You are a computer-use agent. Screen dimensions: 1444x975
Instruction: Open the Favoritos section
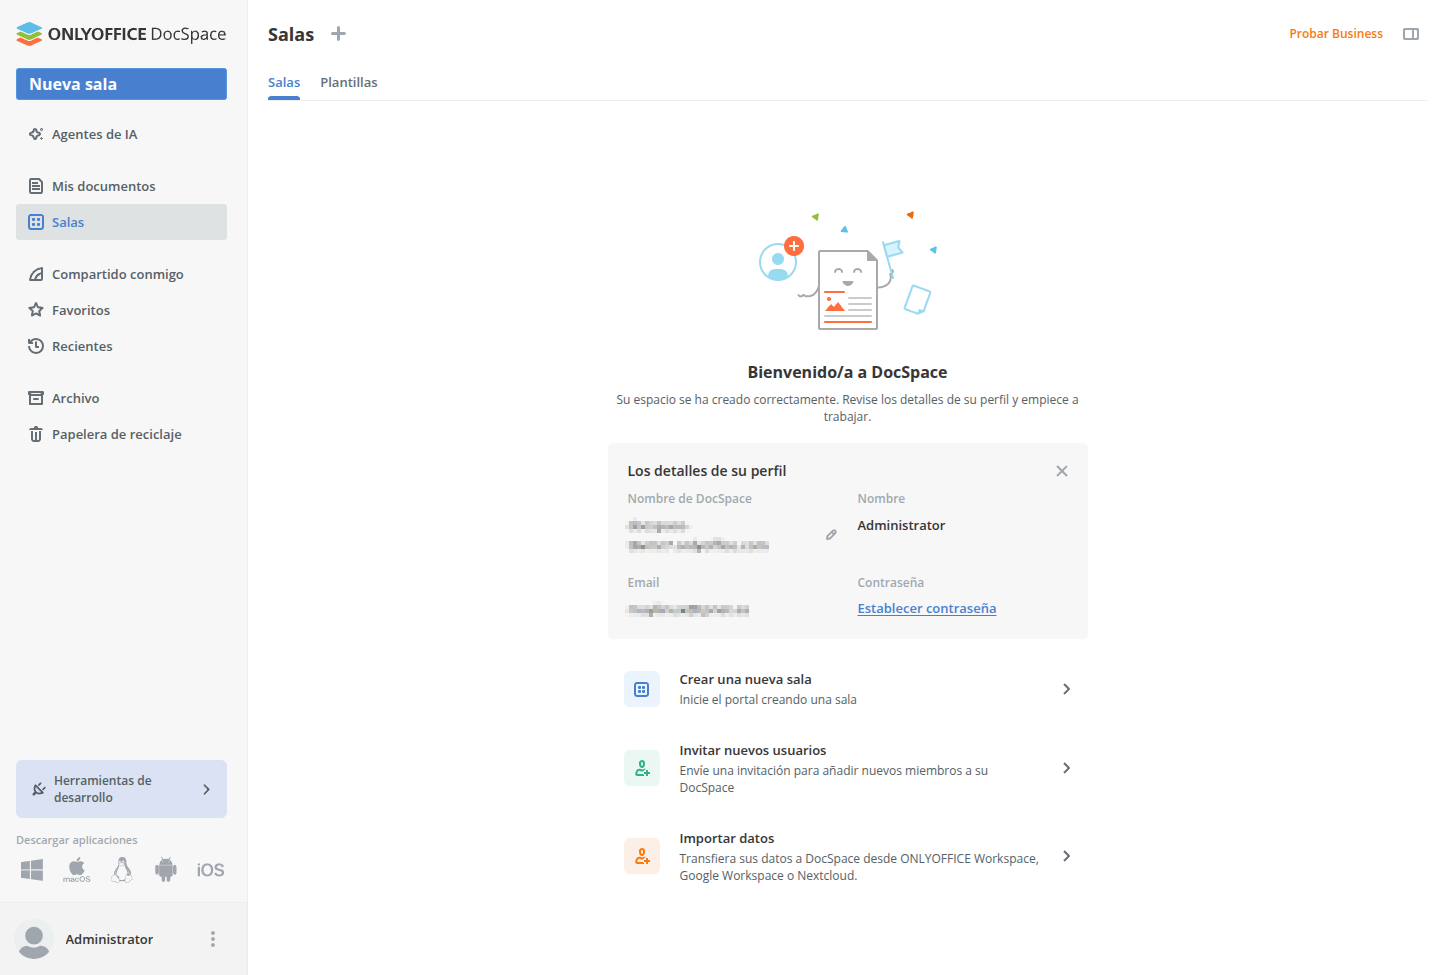coord(121,310)
